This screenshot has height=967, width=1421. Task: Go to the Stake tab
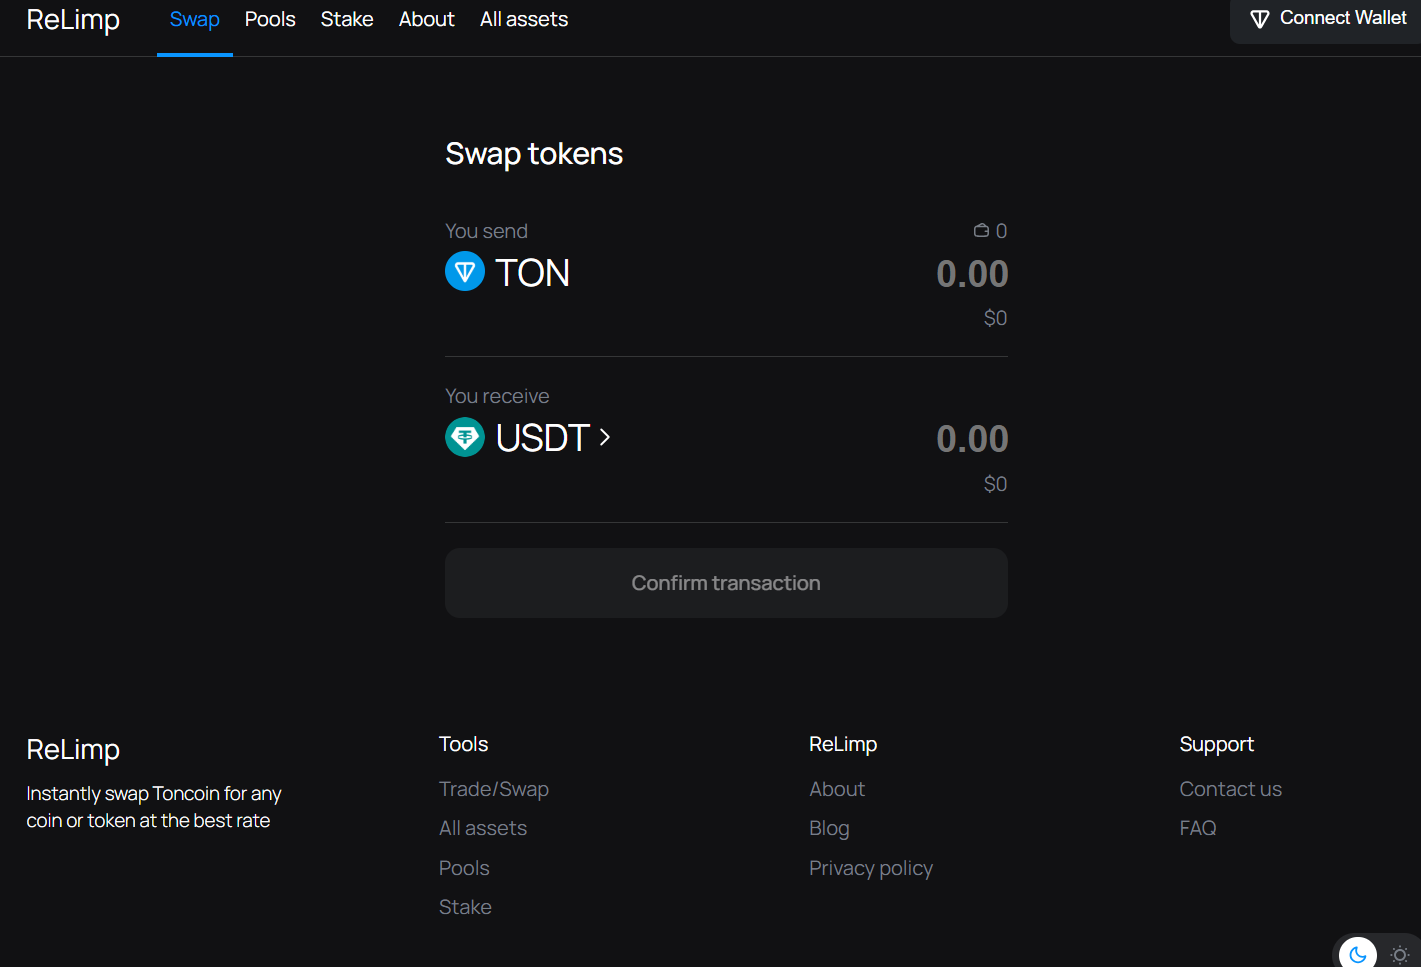click(347, 19)
